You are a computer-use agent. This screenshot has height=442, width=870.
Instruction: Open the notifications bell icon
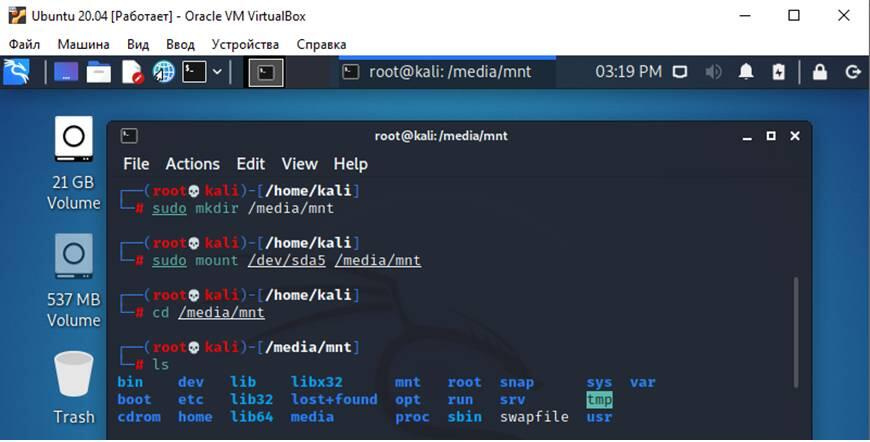(x=746, y=72)
